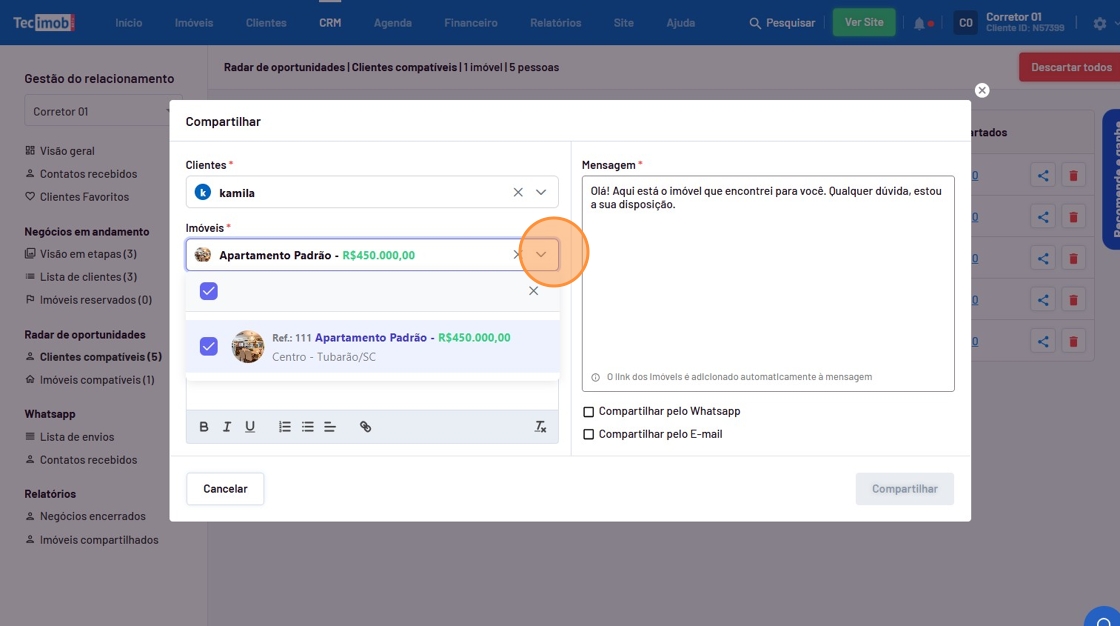1120x626 pixels.
Task: Insert a bulleted list in editor
Action: click(308, 427)
